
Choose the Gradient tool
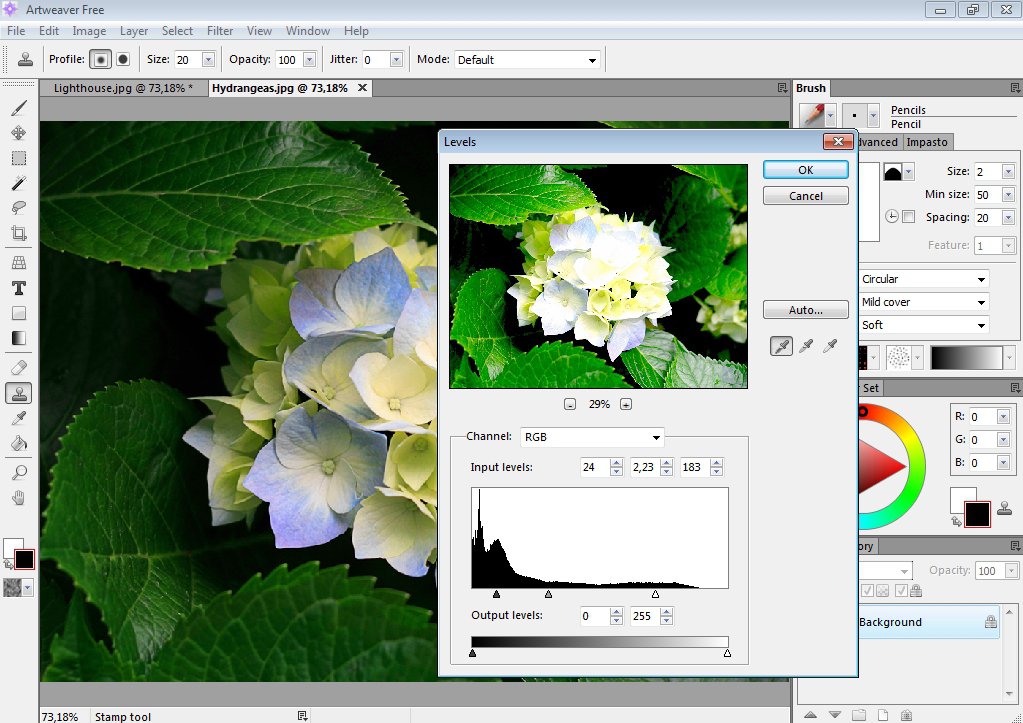pos(20,338)
